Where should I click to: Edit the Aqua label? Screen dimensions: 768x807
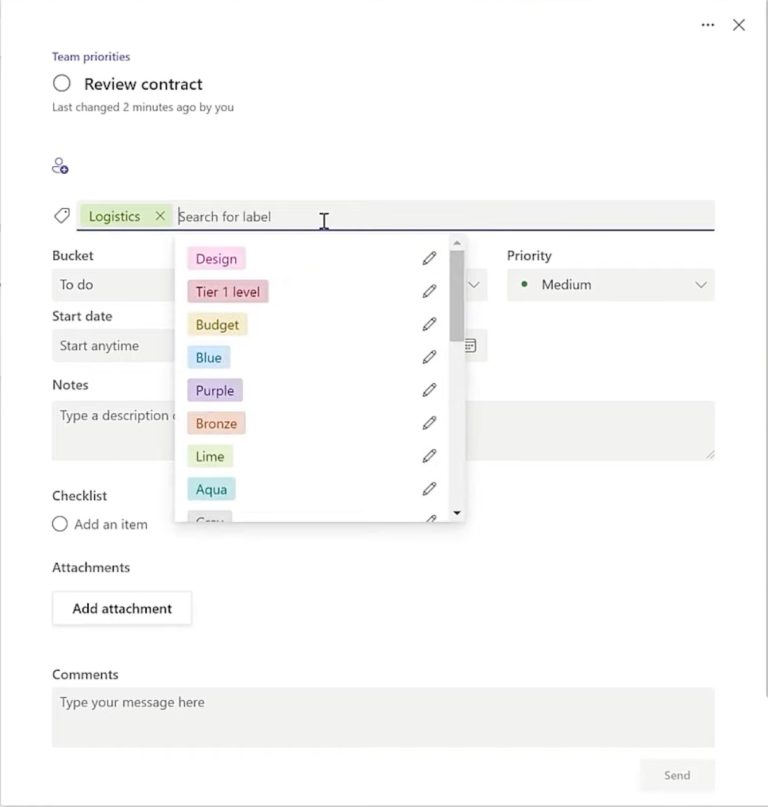pos(429,489)
